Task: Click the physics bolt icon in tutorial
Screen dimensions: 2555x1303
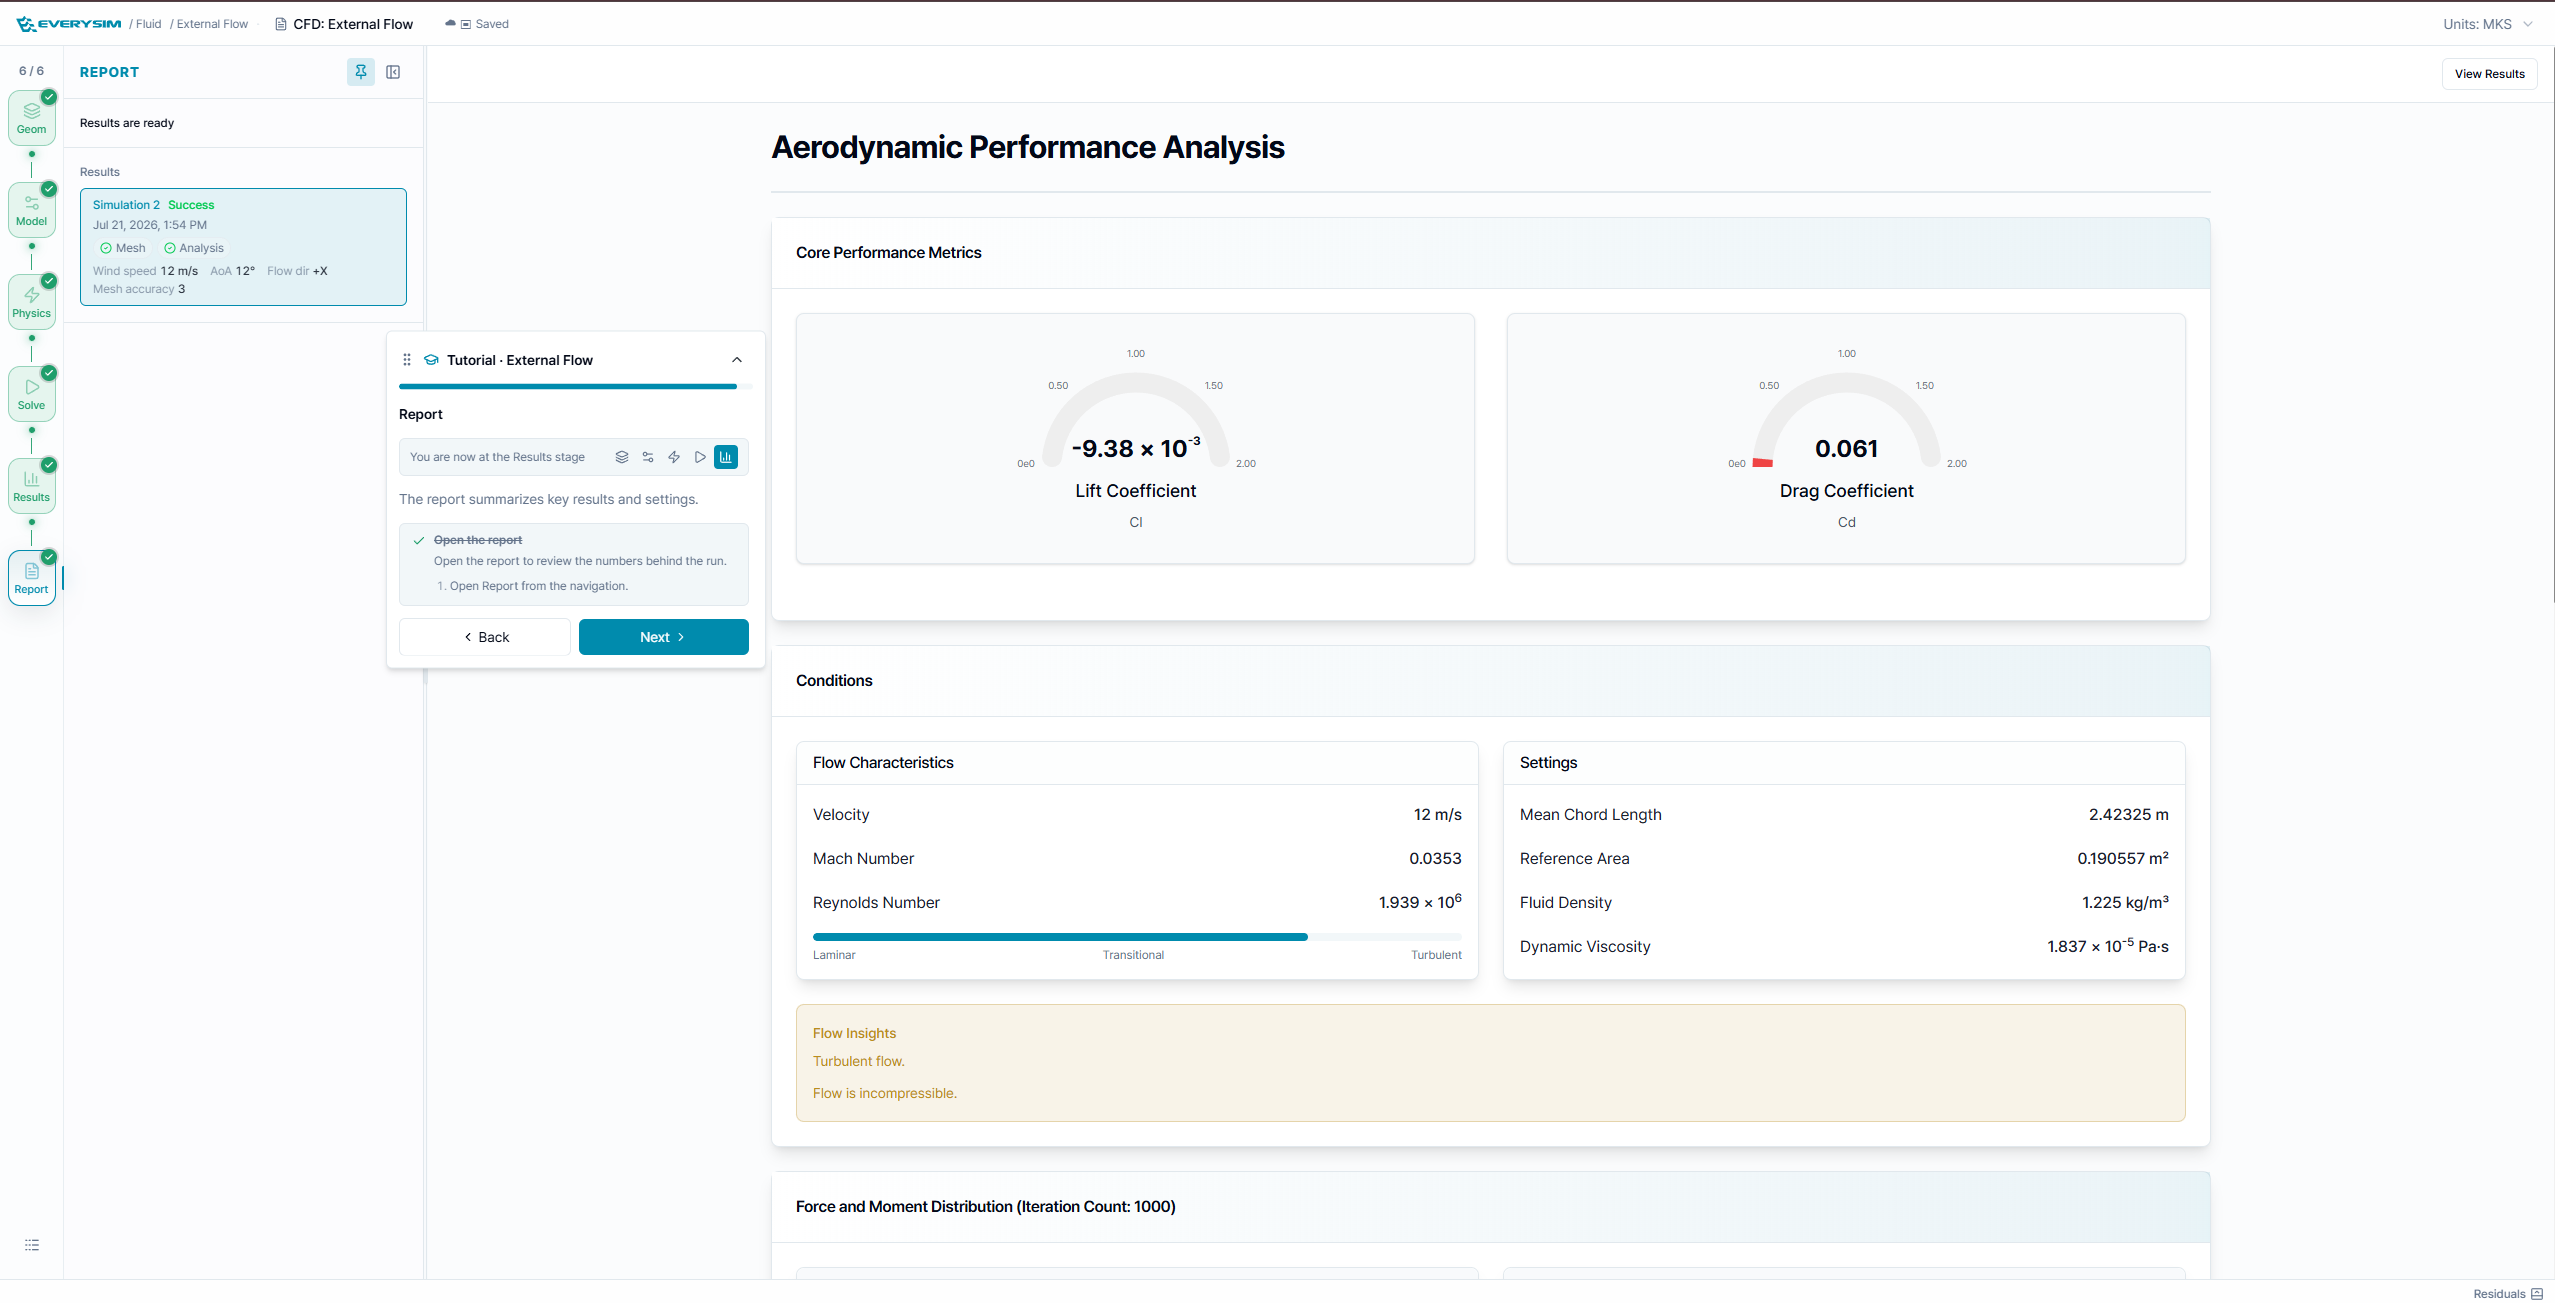Action: point(674,457)
